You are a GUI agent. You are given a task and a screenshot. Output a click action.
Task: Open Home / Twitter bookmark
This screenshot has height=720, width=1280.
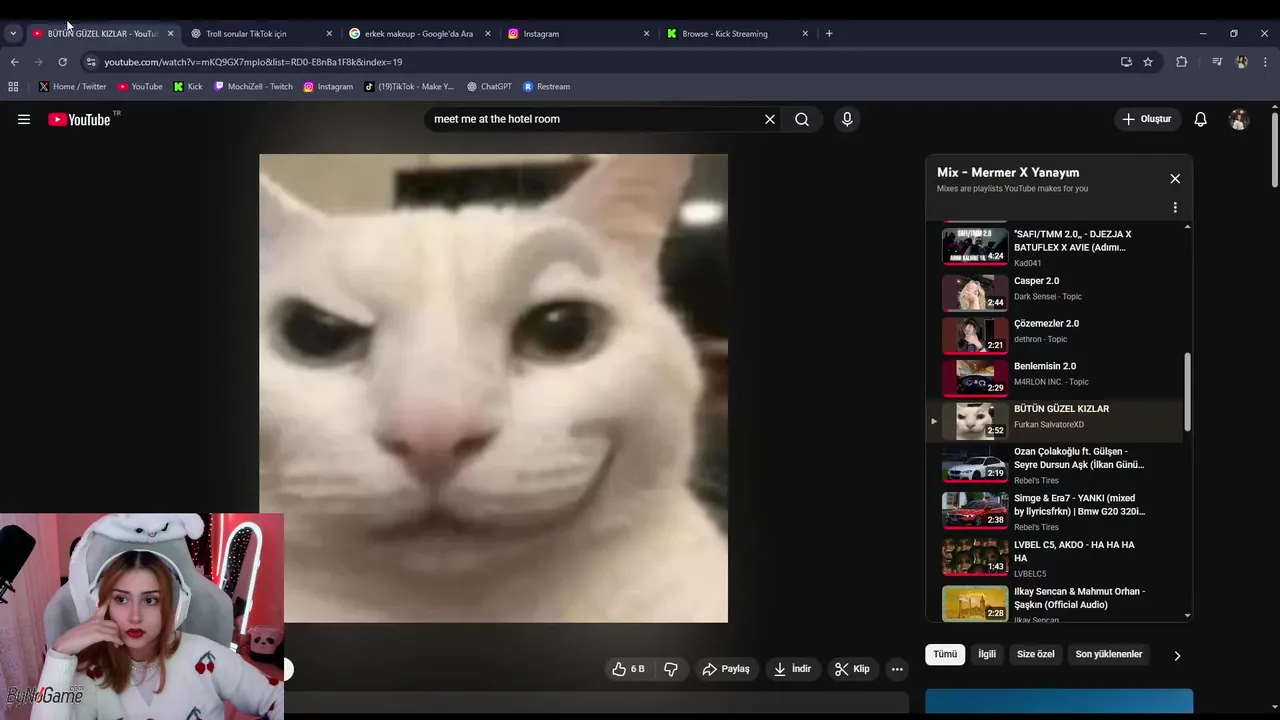point(72,87)
